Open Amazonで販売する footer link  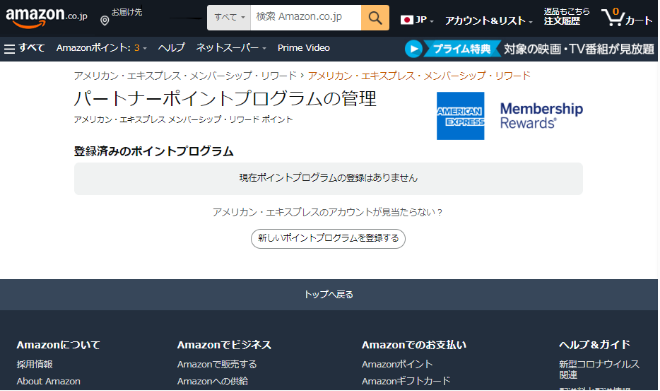(217, 364)
